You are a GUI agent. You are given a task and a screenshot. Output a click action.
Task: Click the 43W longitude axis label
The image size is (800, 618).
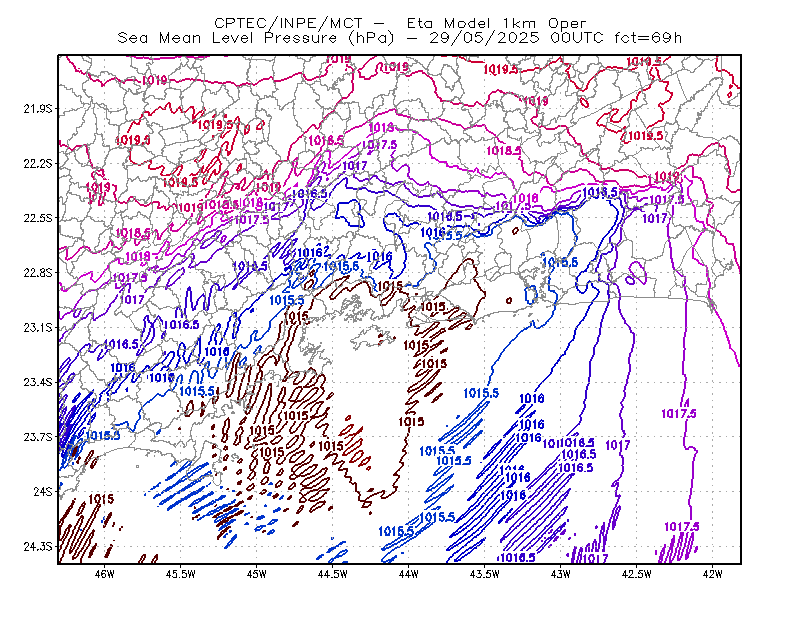point(560,574)
